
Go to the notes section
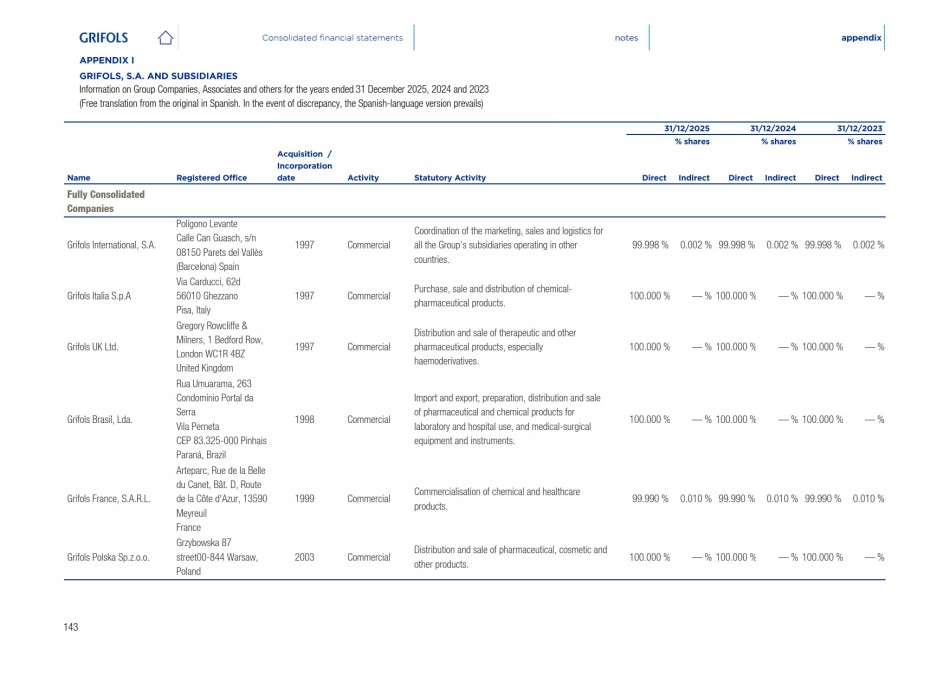[626, 38]
